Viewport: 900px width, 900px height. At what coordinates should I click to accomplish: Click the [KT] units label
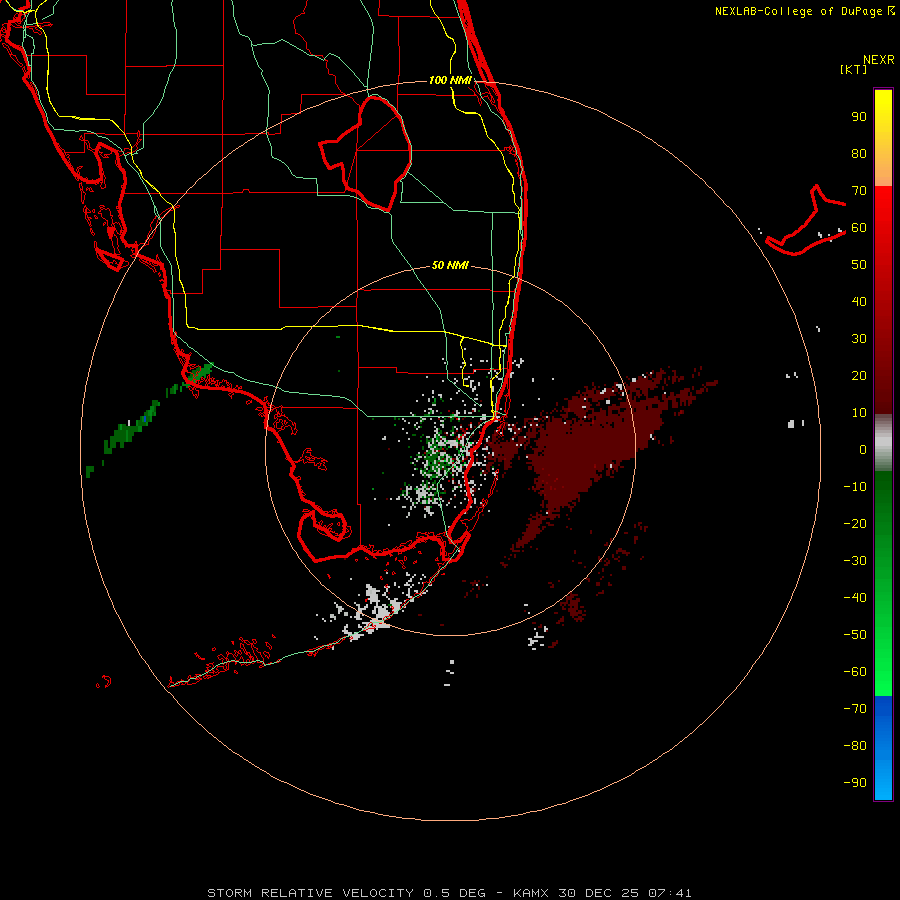tap(854, 69)
